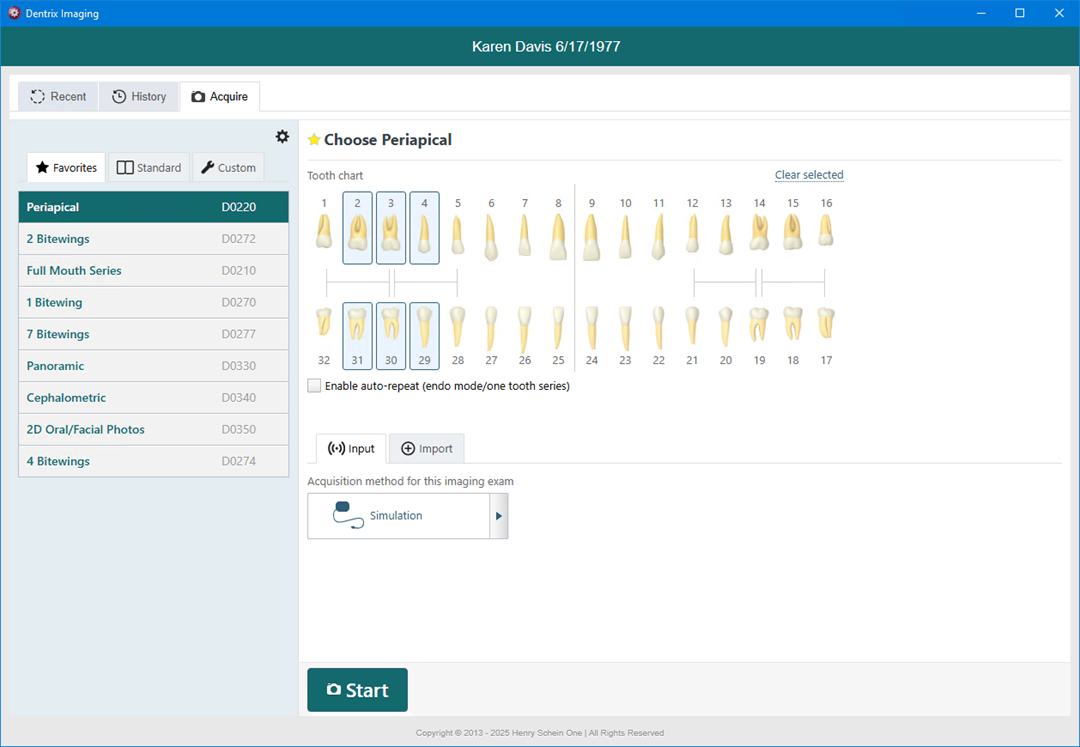
Task: Click the Clear selected link
Action: (809, 175)
